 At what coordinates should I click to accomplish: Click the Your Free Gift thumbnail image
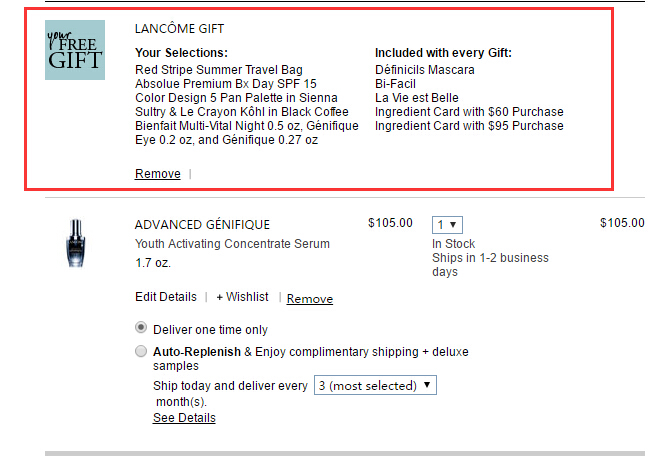75,50
